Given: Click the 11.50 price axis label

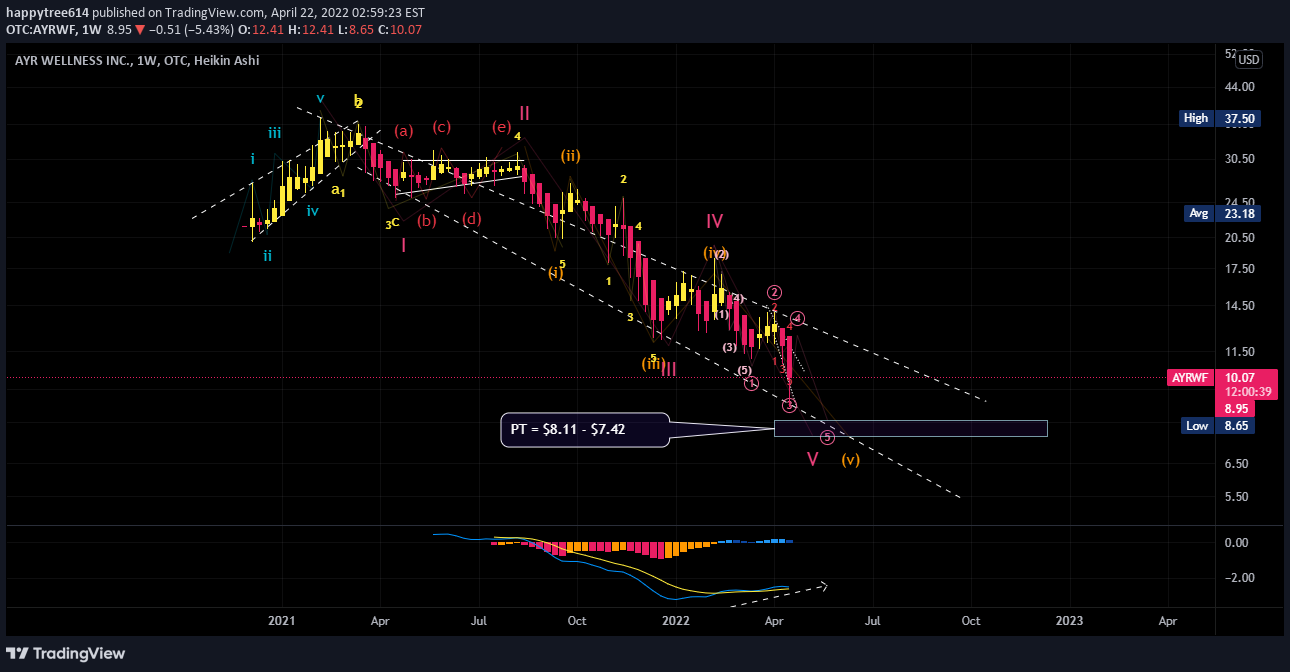Looking at the screenshot, I should [x=1240, y=352].
